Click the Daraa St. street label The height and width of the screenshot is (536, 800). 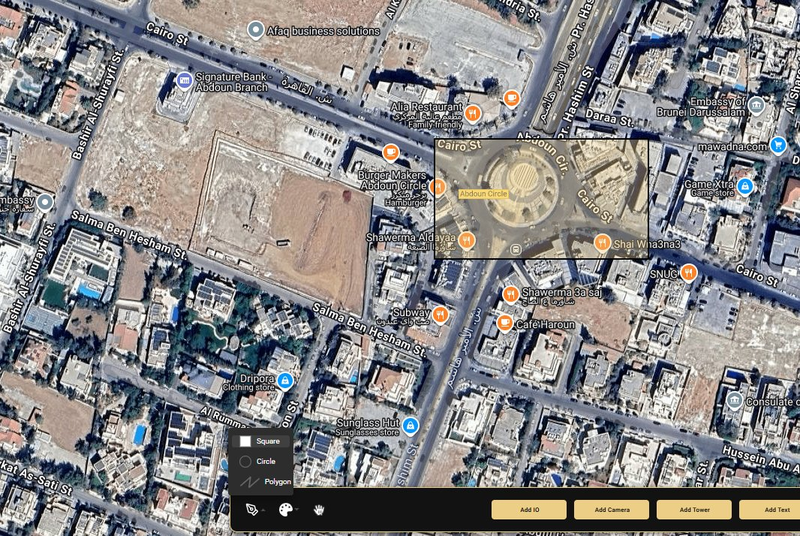[610, 118]
